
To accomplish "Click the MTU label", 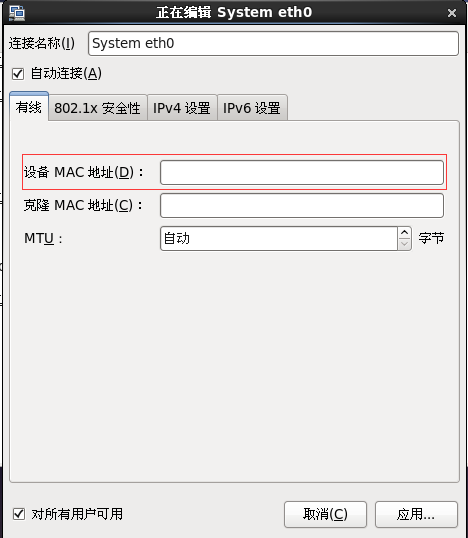I will pyautogui.click(x=43, y=238).
